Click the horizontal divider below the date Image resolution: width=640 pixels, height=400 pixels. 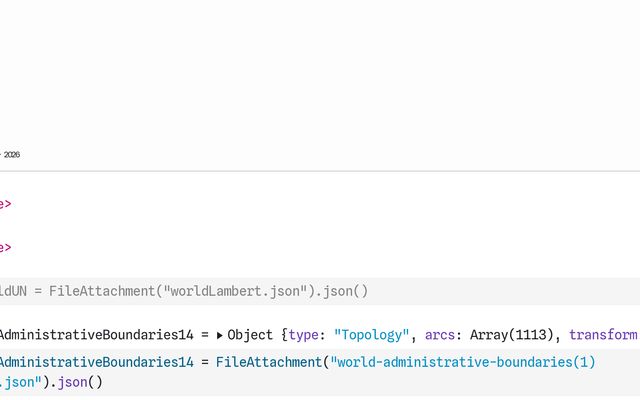[320, 171]
